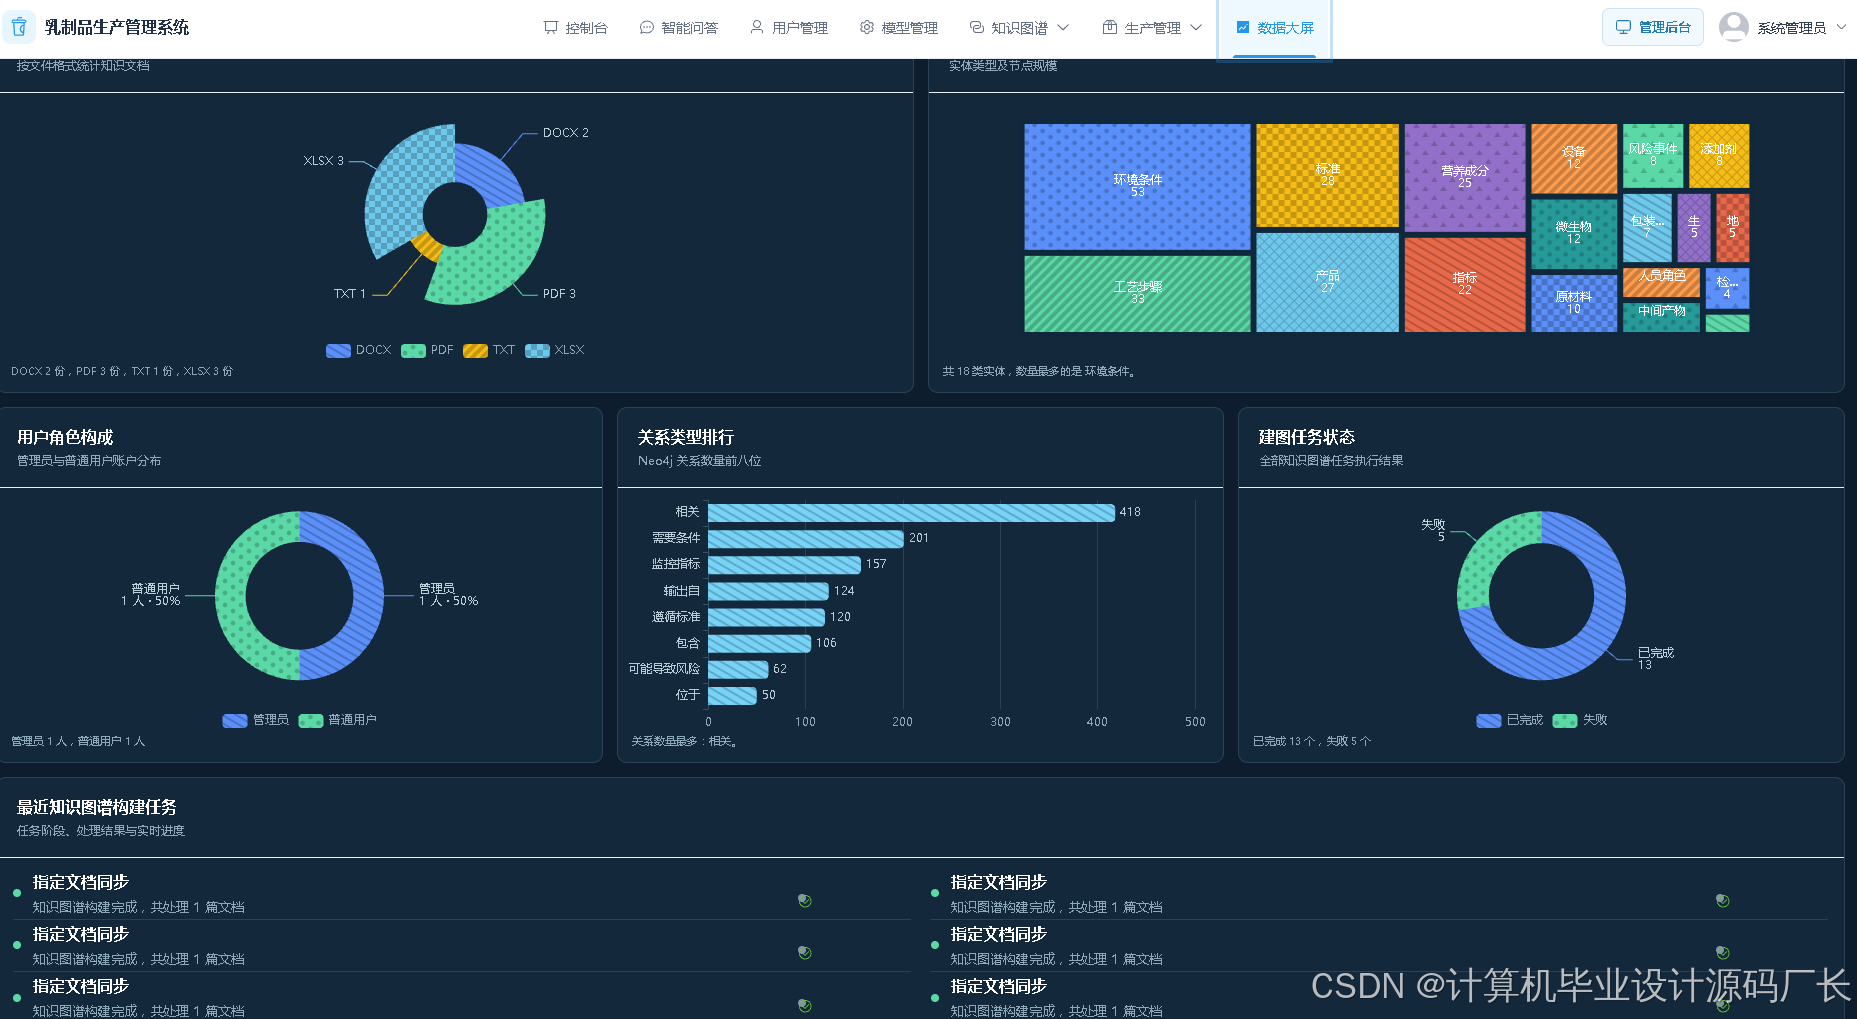This screenshot has width=1857, height=1019.
Task: Click the 遵循标准 bar with value 120
Action: pyautogui.click(x=766, y=617)
